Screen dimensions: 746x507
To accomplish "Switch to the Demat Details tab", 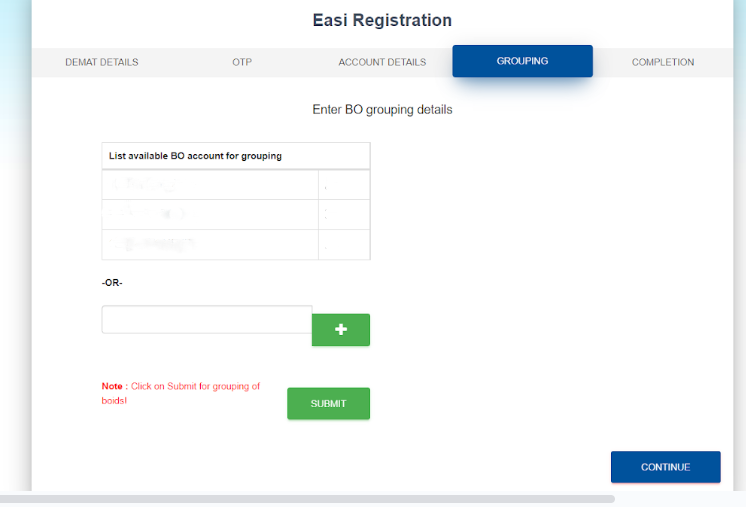I will [102, 62].
